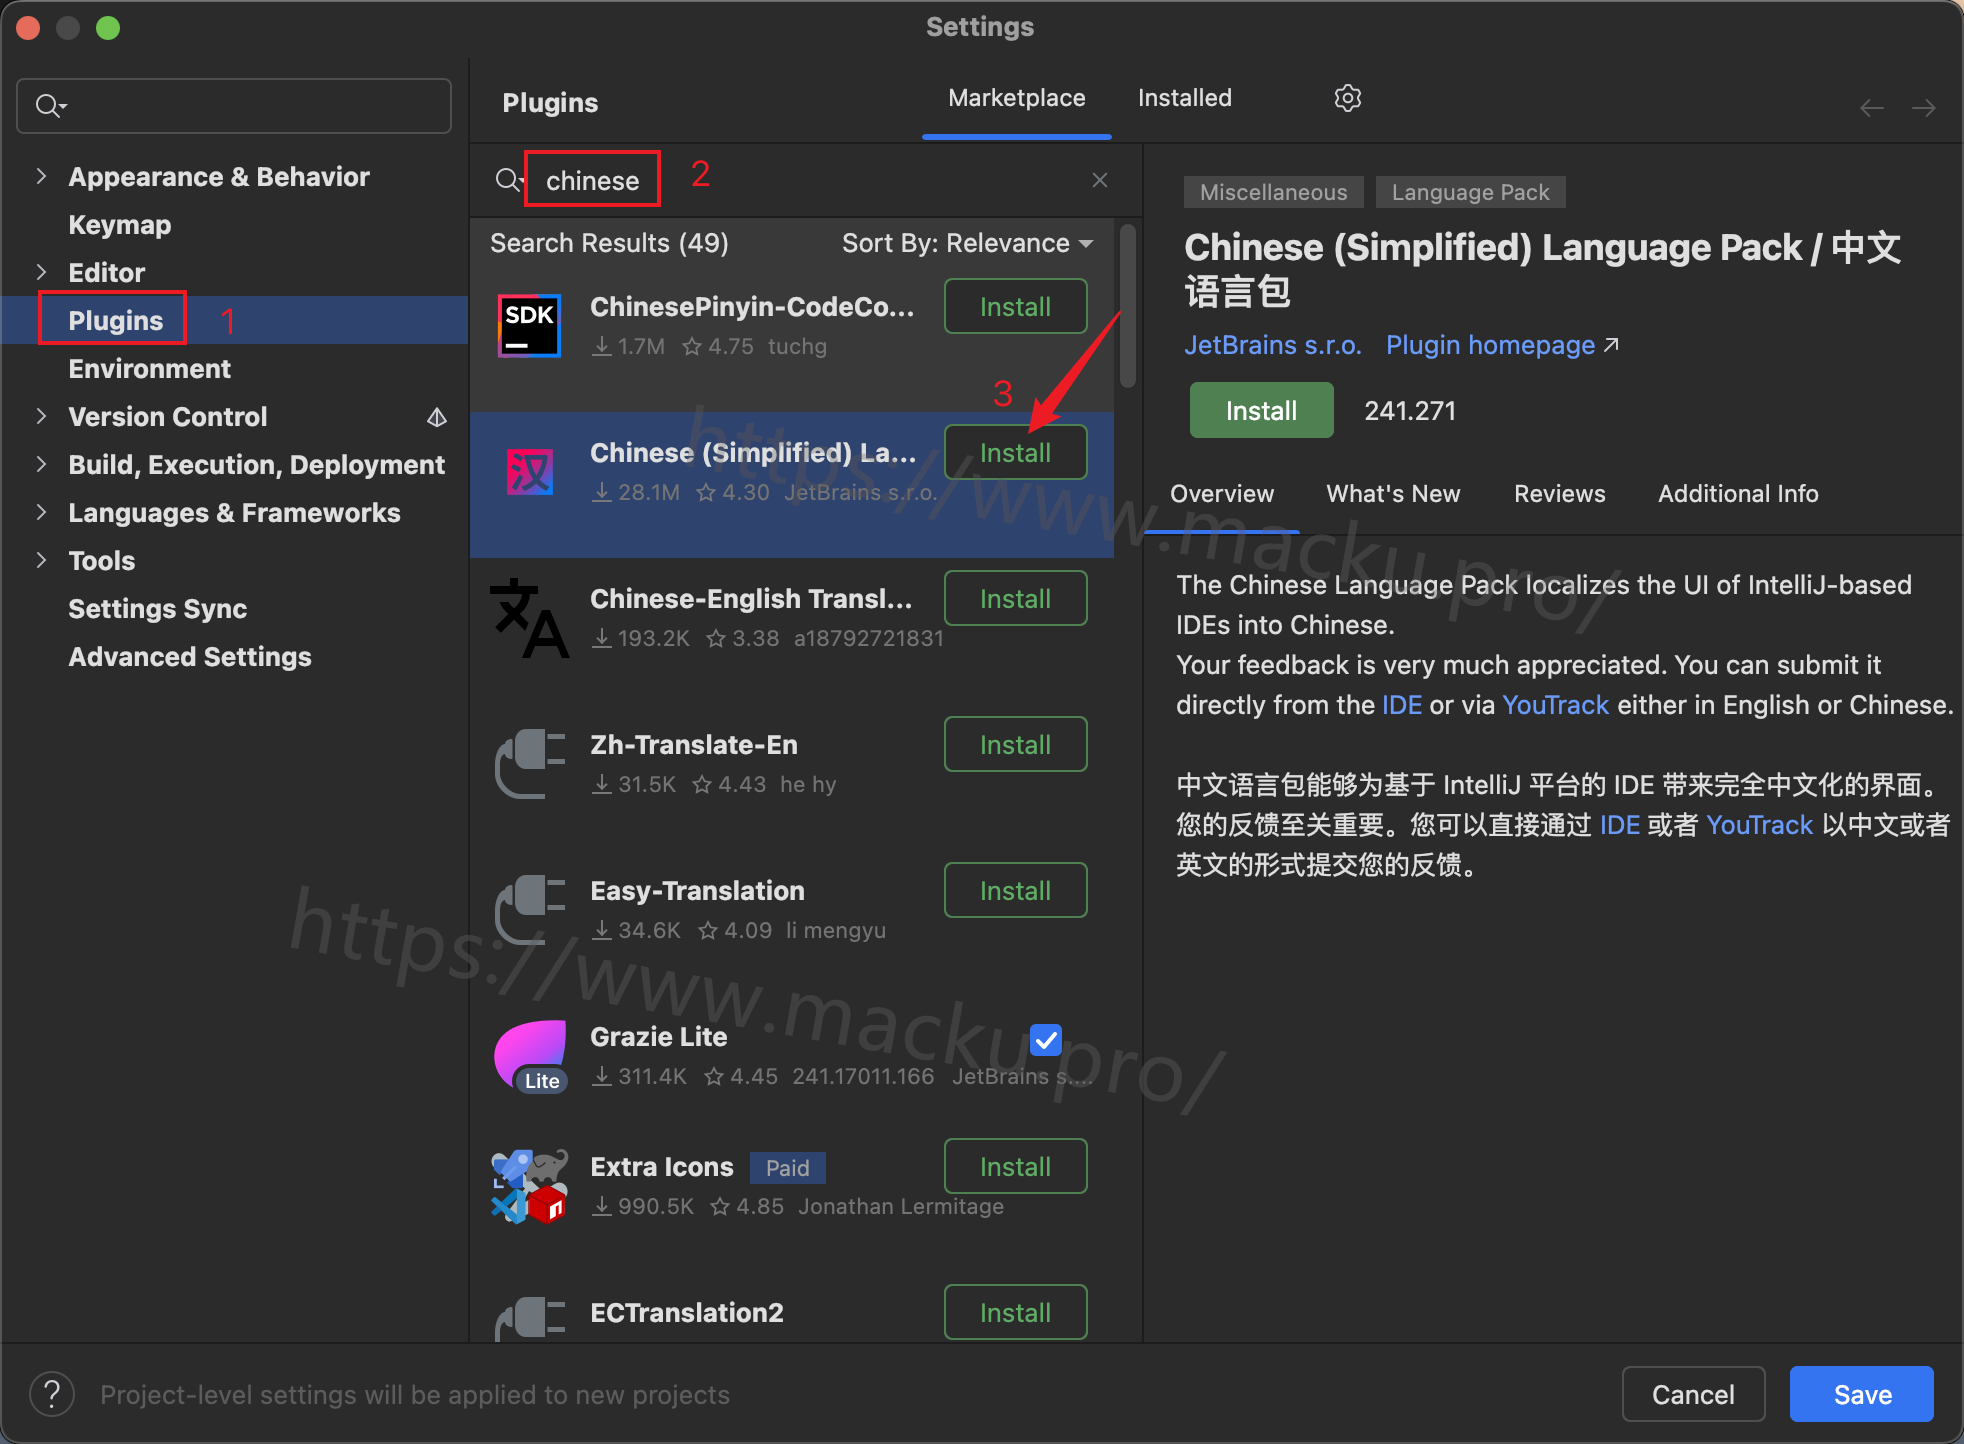Click the settings search field
1964x1444 pixels.
point(234,105)
